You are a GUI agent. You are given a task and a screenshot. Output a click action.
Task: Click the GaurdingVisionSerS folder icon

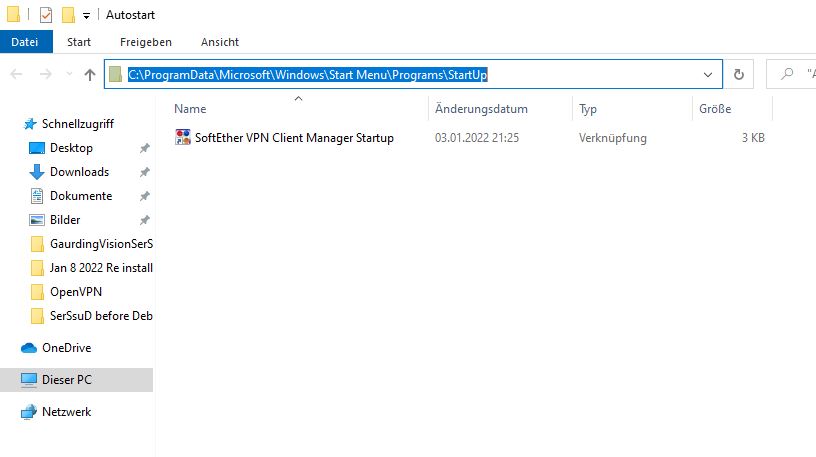(37, 244)
